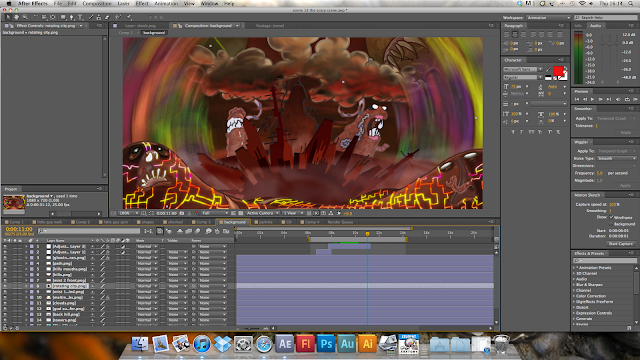
Task: Switch to little guy walk timeline tab
Action: (x=49, y=222)
